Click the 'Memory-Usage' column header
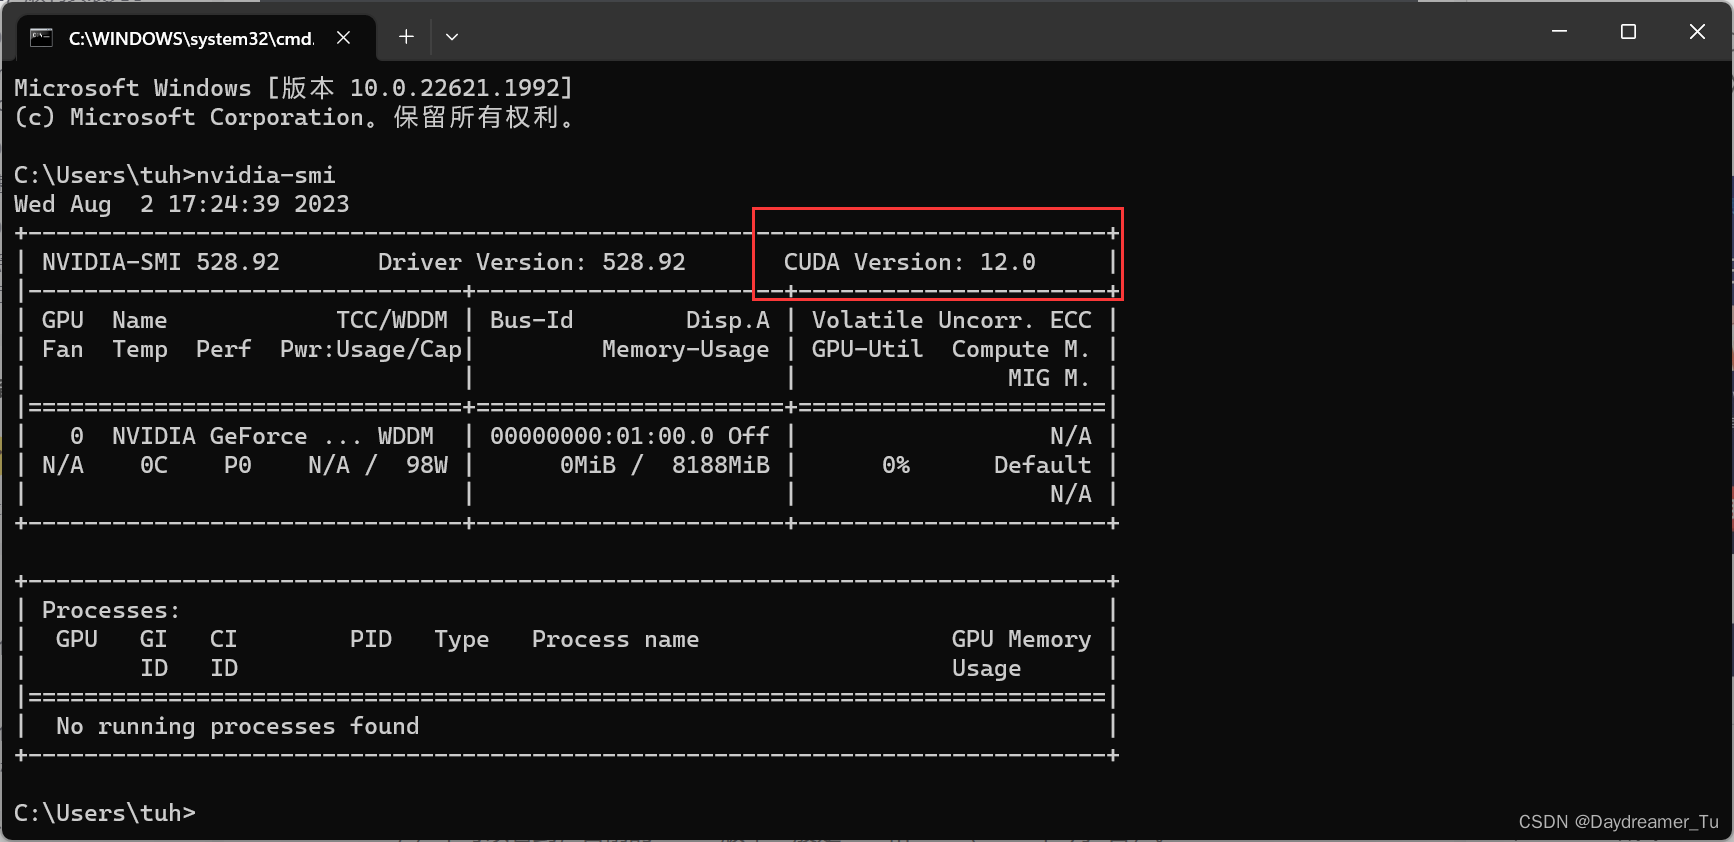 (x=686, y=349)
